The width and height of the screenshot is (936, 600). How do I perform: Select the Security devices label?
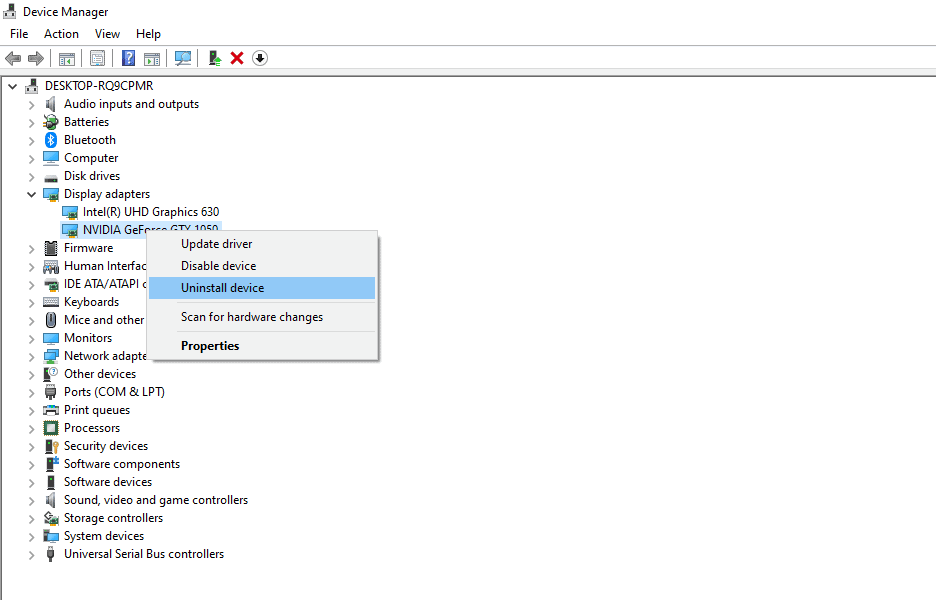(x=106, y=446)
